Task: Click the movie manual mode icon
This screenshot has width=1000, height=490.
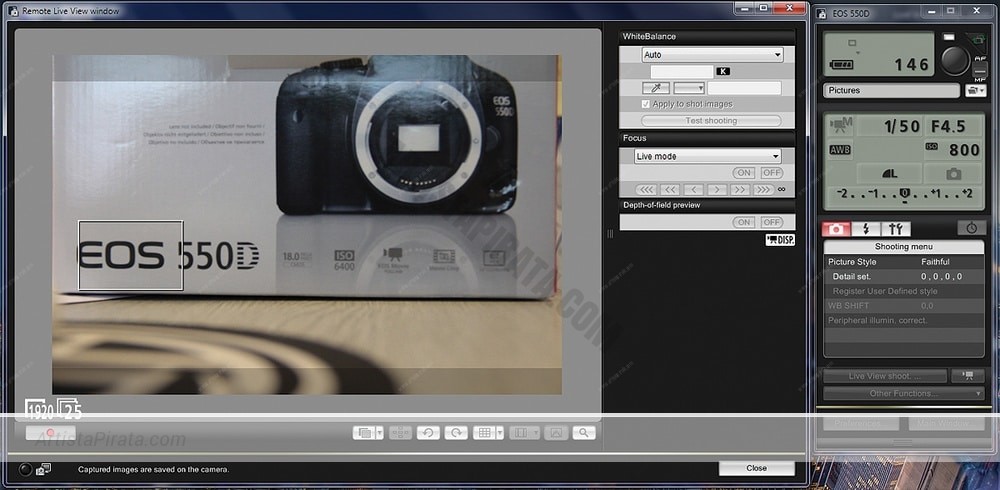Action: 841,125
